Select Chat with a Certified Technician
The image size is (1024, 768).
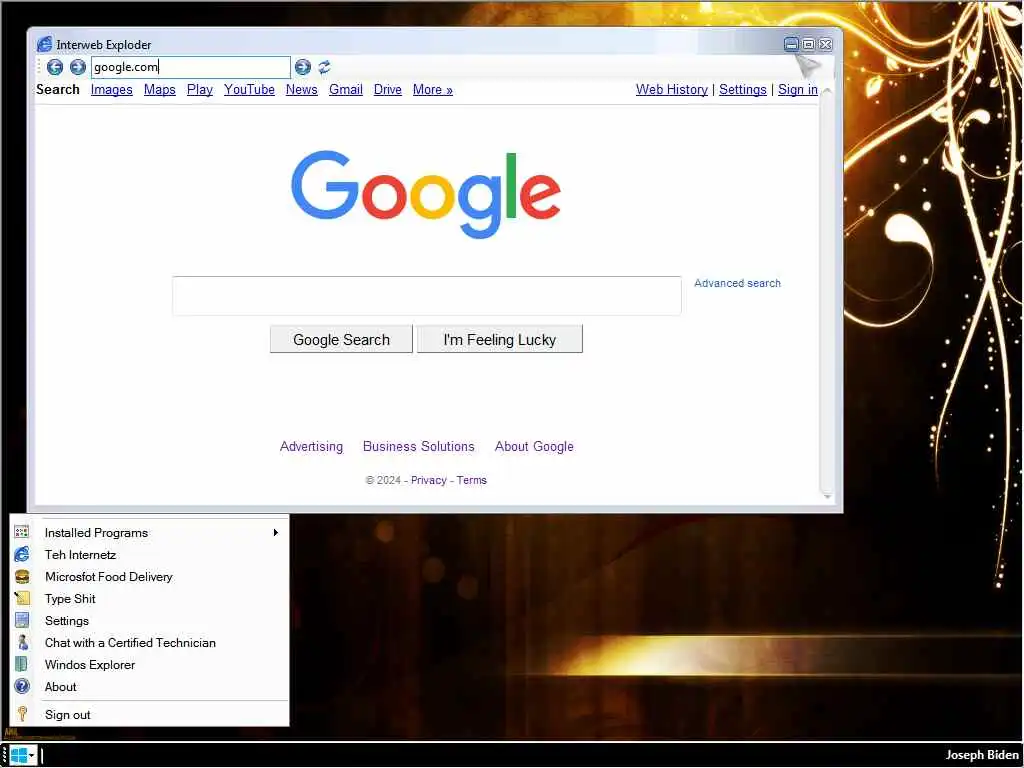(150, 643)
